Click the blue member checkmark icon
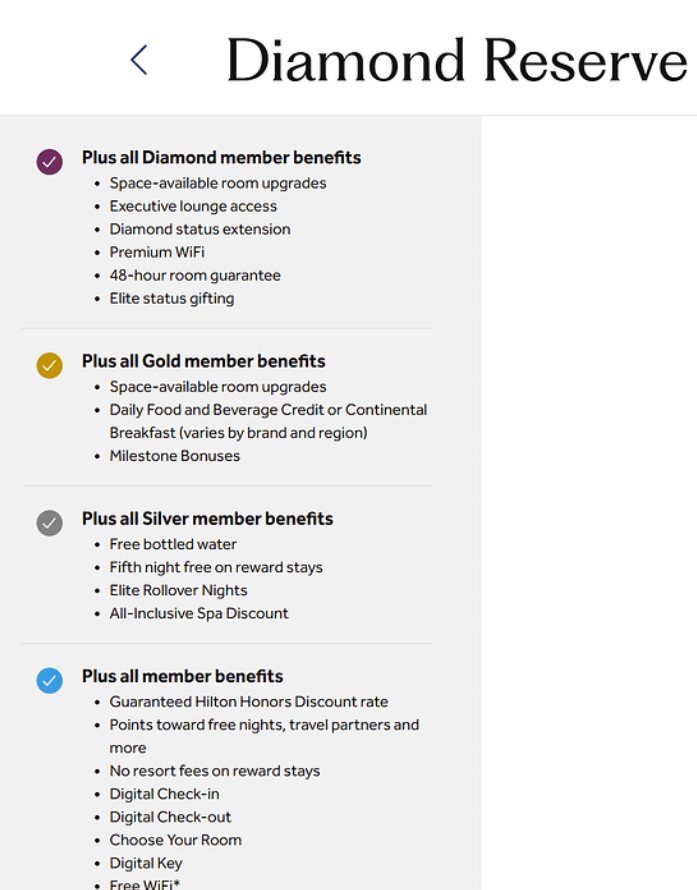Image resolution: width=697 pixels, height=890 pixels. (x=50, y=680)
